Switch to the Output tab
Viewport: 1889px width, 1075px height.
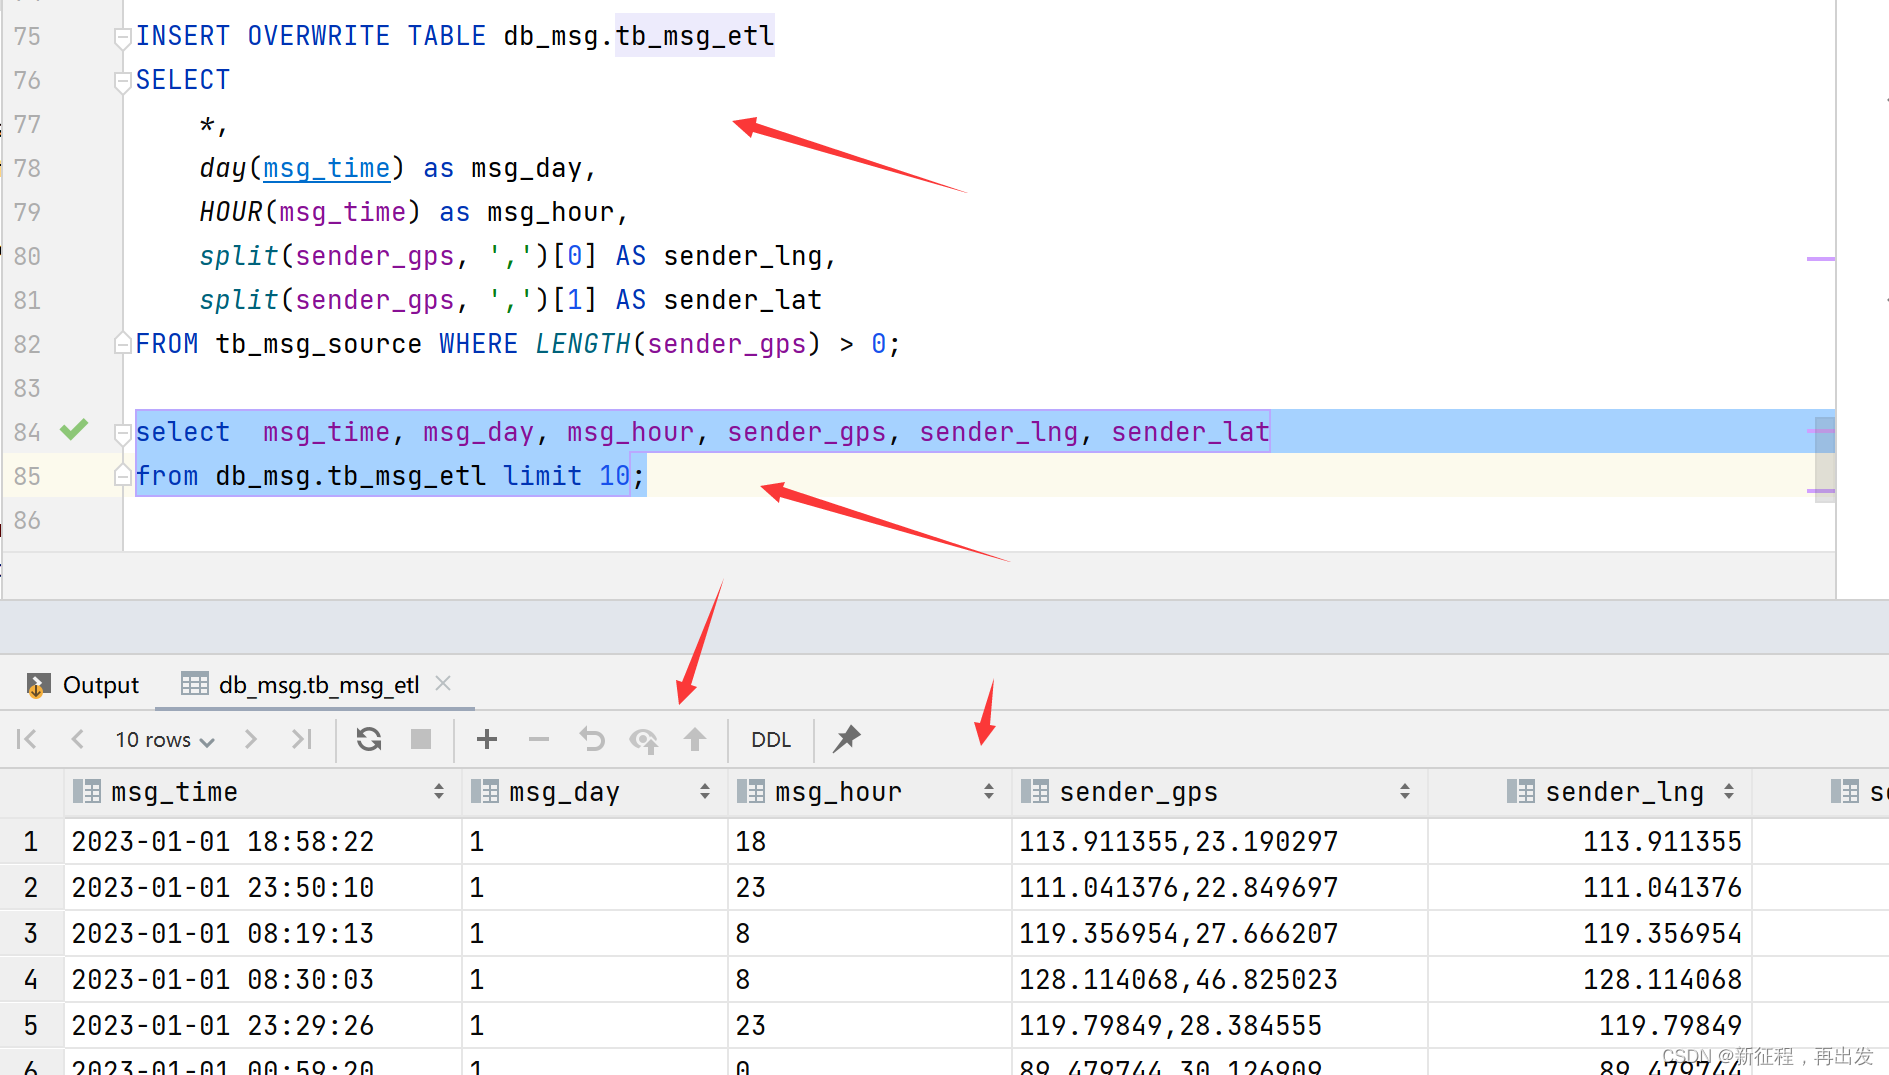[x=83, y=685]
